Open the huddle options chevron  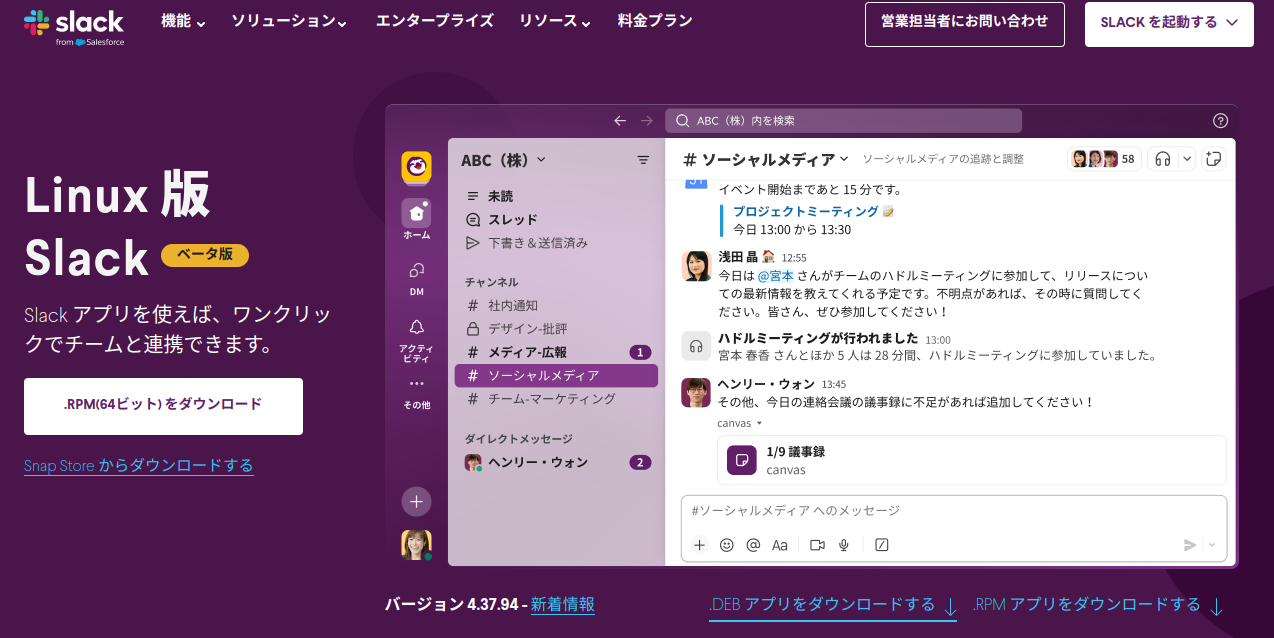[x=1187, y=158]
